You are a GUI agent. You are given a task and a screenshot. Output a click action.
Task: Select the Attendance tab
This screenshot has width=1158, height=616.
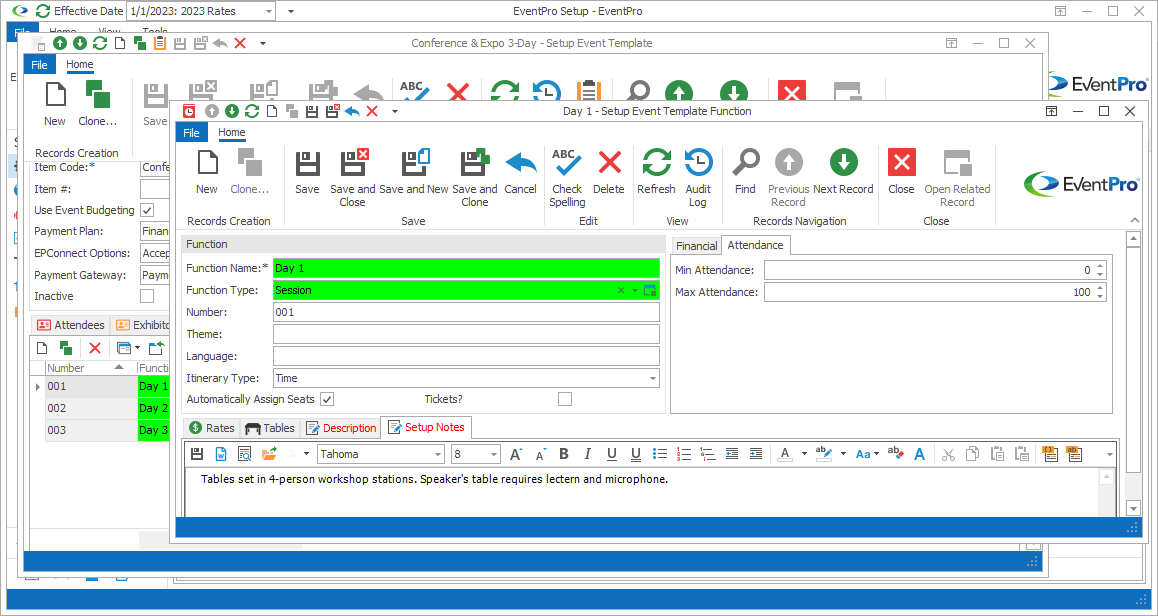tap(756, 244)
